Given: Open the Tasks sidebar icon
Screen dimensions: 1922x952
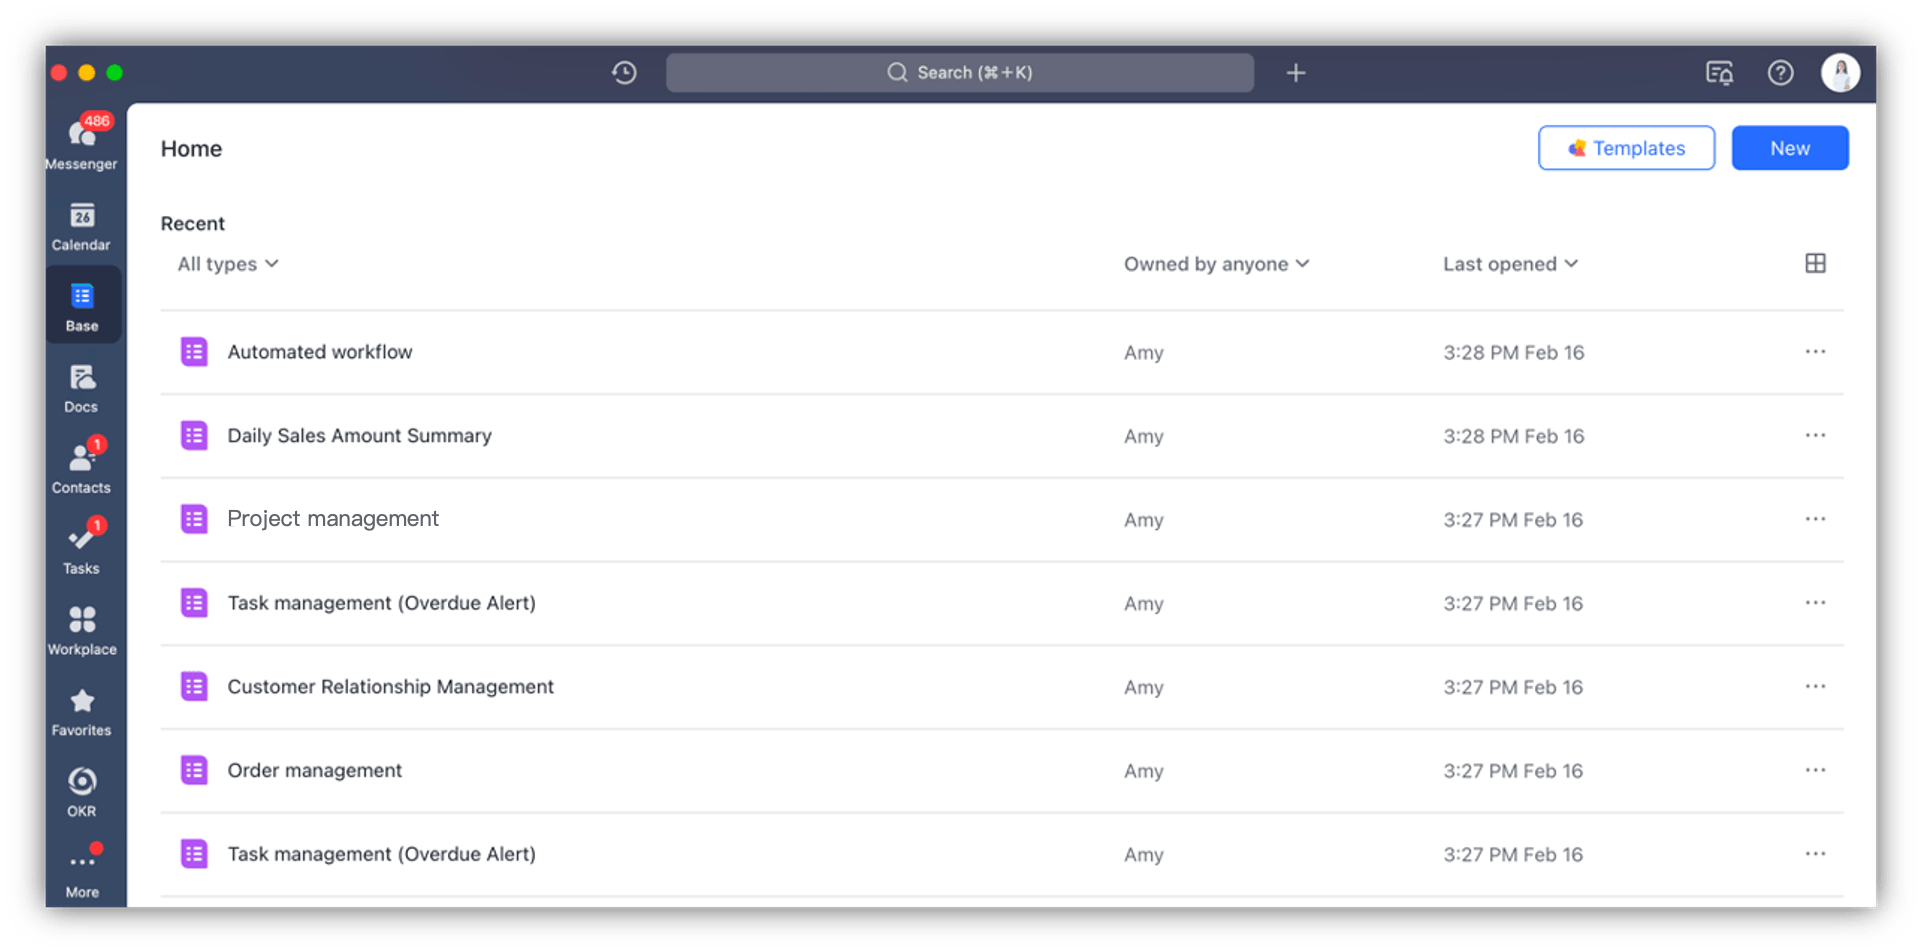Looking at the screenshot, I should tap(82, 548).
